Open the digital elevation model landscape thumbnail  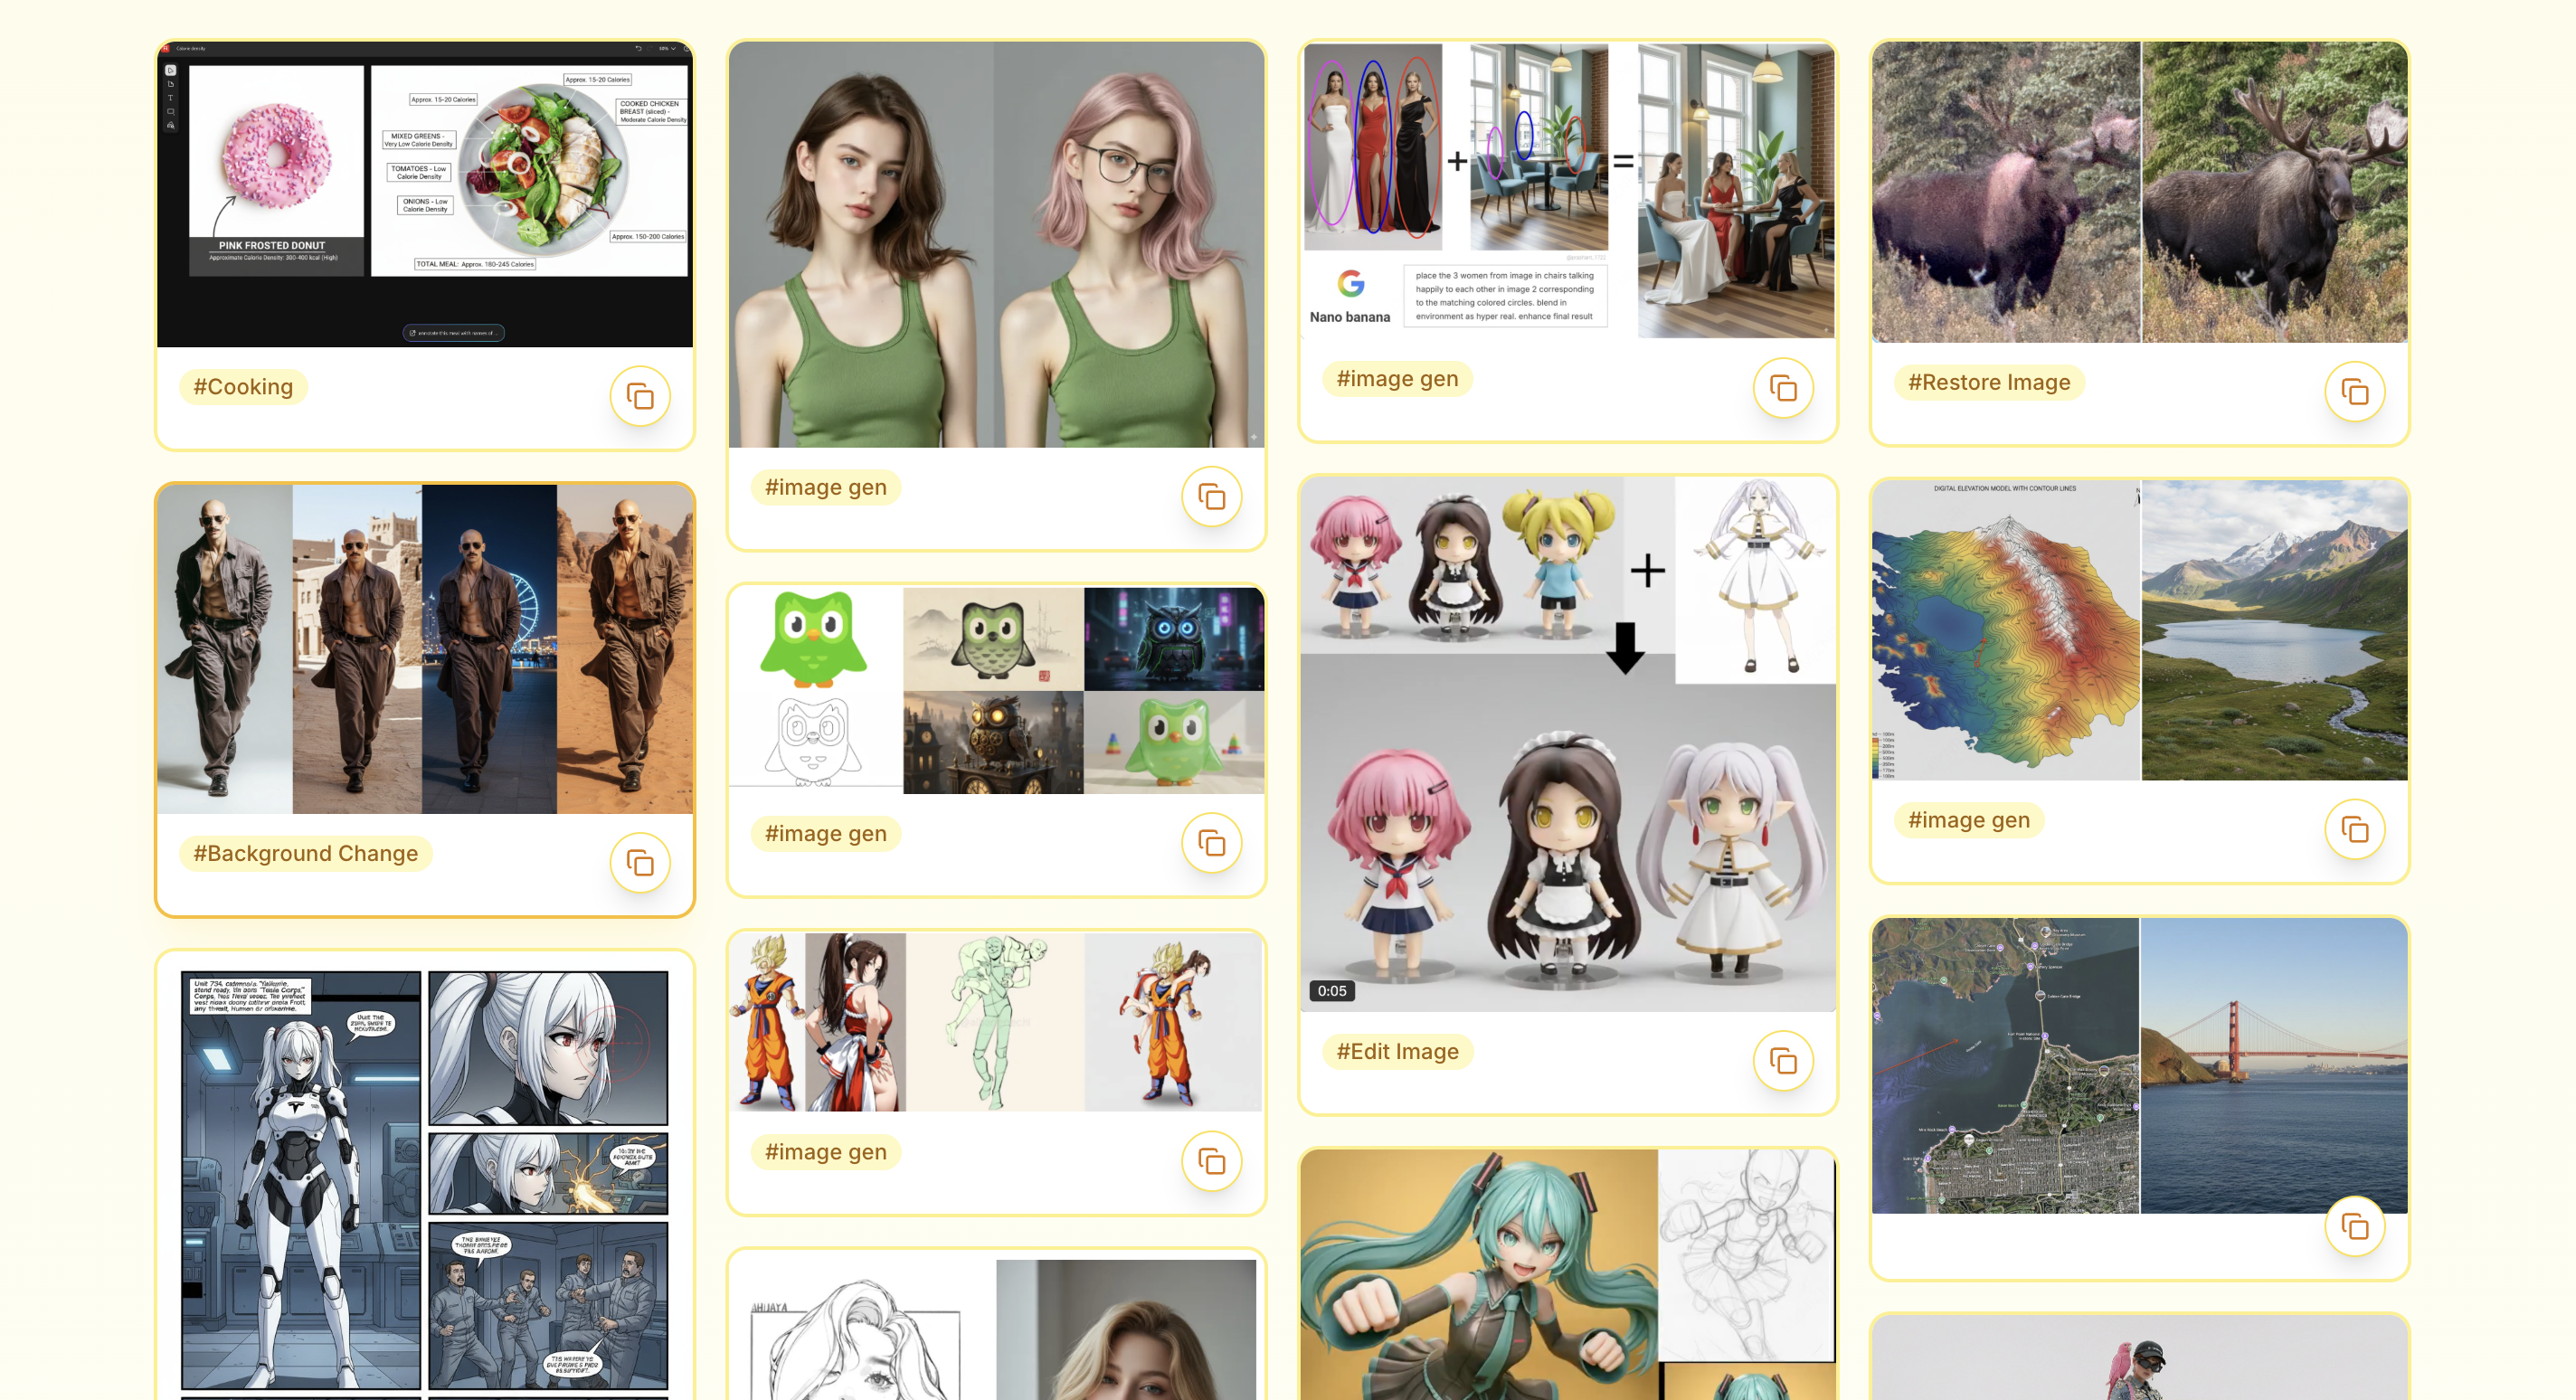pyautogui.click(x=2140, y=630)
